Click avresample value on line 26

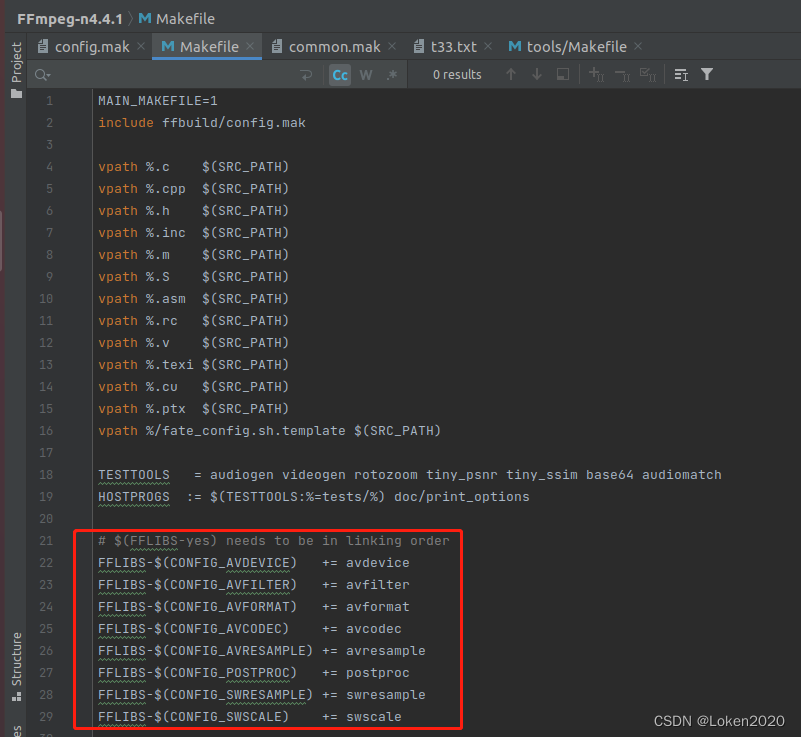tap(386, 651)
